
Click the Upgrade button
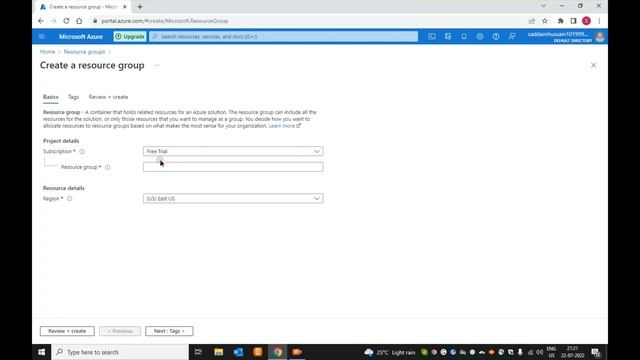(130, 37)
